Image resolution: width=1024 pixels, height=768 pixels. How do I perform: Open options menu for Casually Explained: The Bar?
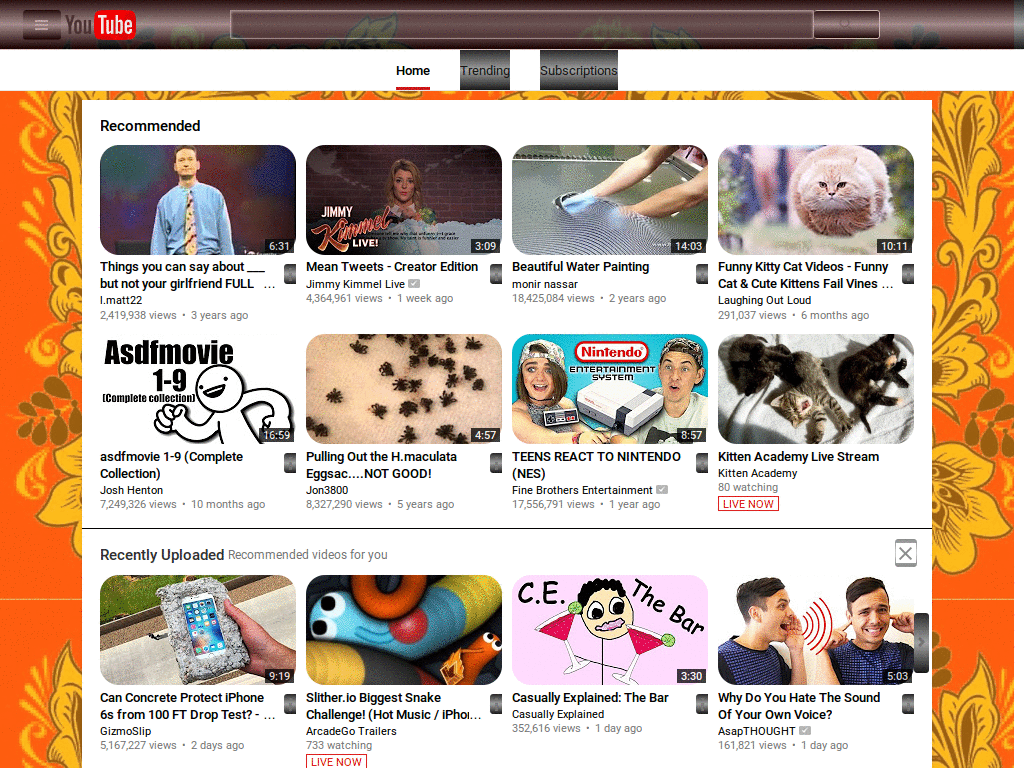point(702,704)
